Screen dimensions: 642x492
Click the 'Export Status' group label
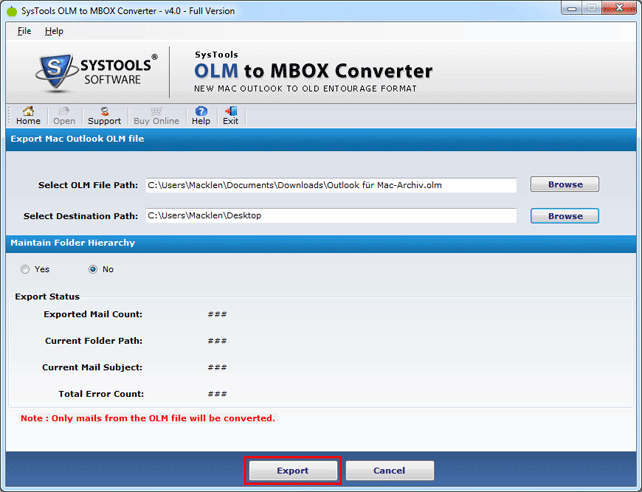coord(47,297)
